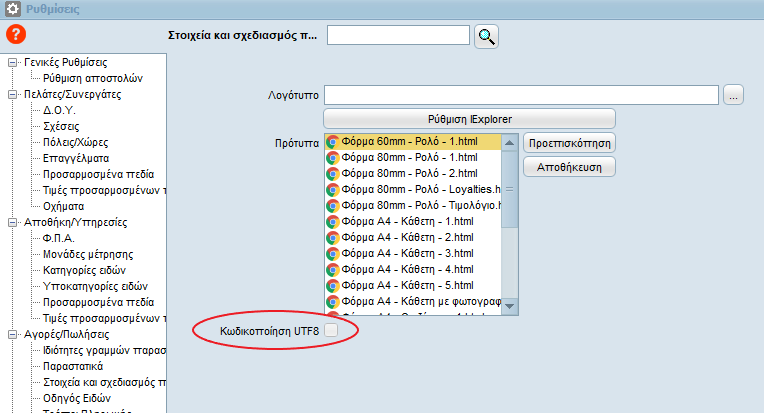Select Οχήματα in the tree

pyautogui.click(x=63, y=206)
